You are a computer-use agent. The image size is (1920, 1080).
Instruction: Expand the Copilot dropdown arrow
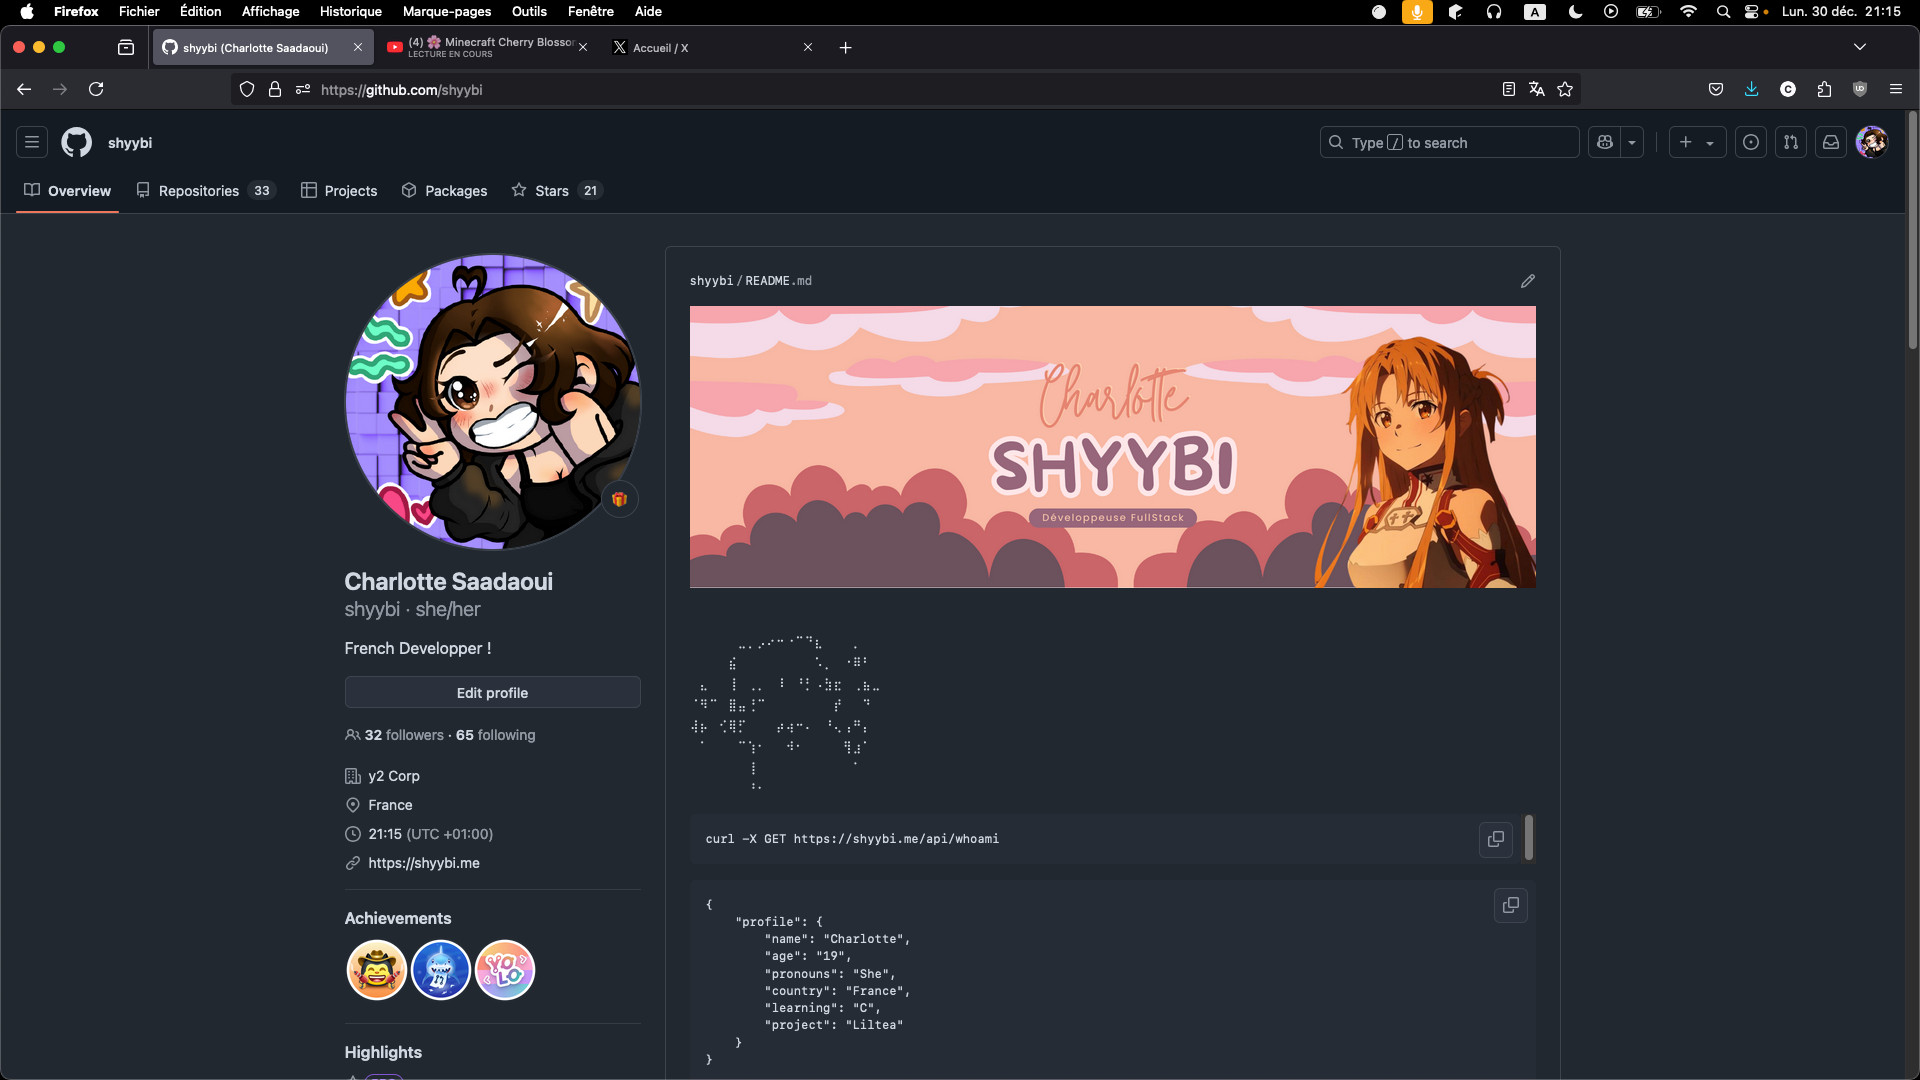(1632, 142)
